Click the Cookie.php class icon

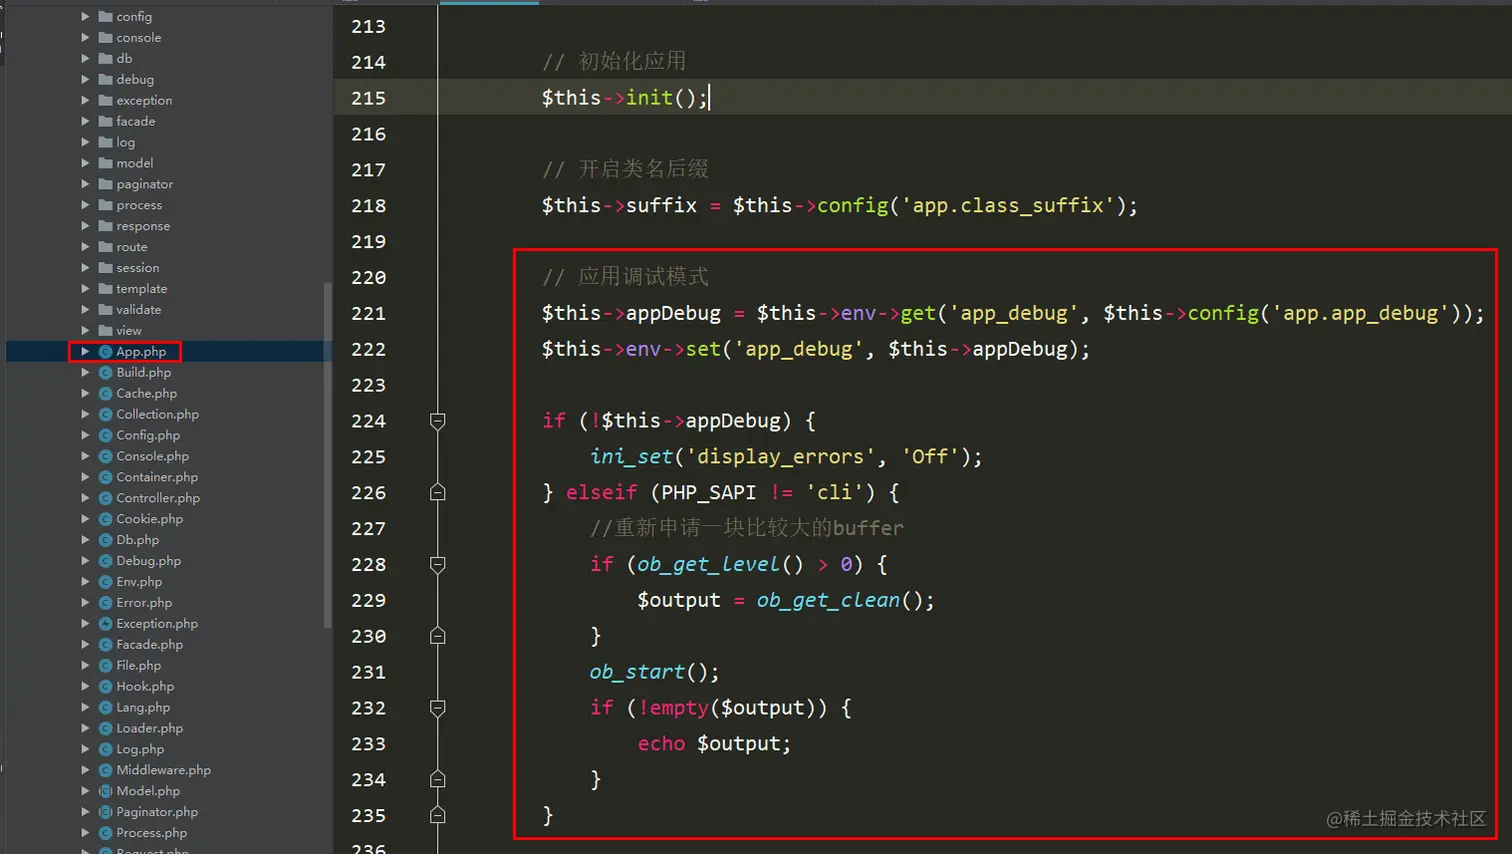coord(105,520)
